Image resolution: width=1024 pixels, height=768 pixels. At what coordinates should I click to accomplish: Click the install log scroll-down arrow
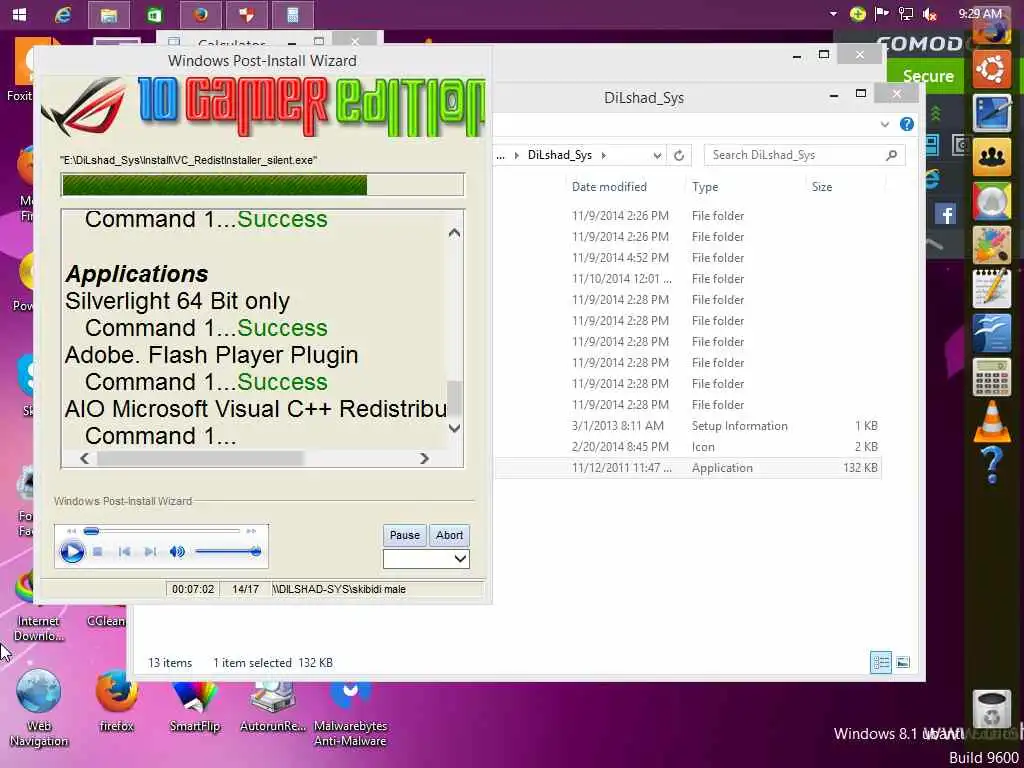(455, 428)
